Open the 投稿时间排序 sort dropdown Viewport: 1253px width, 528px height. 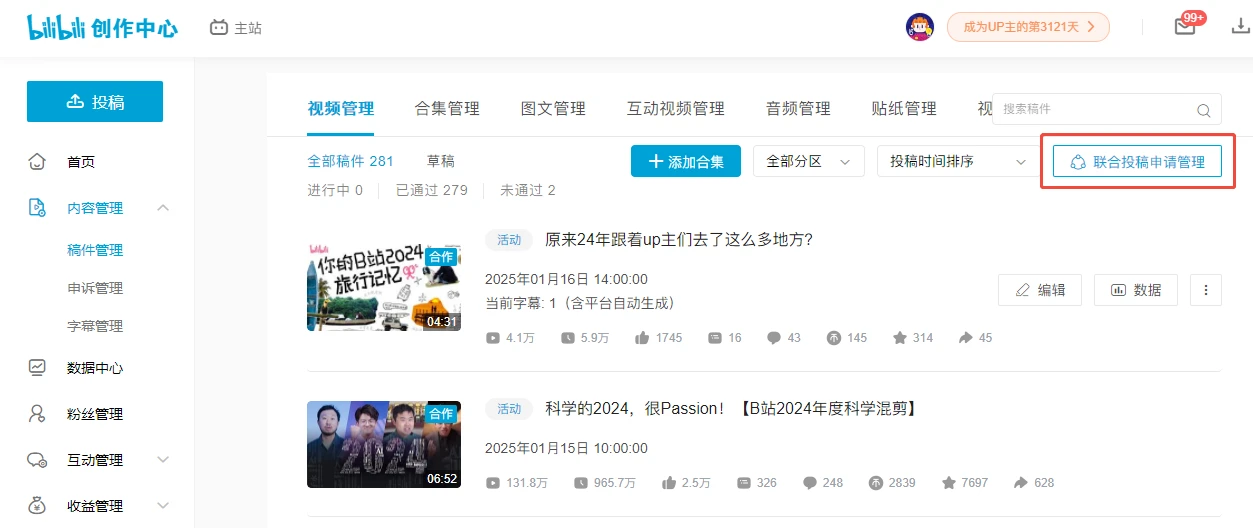coord(957,161)
